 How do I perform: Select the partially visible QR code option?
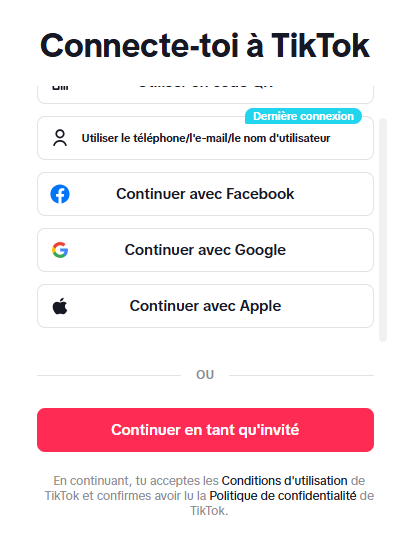pyautogui.click(x=205, y=94)
